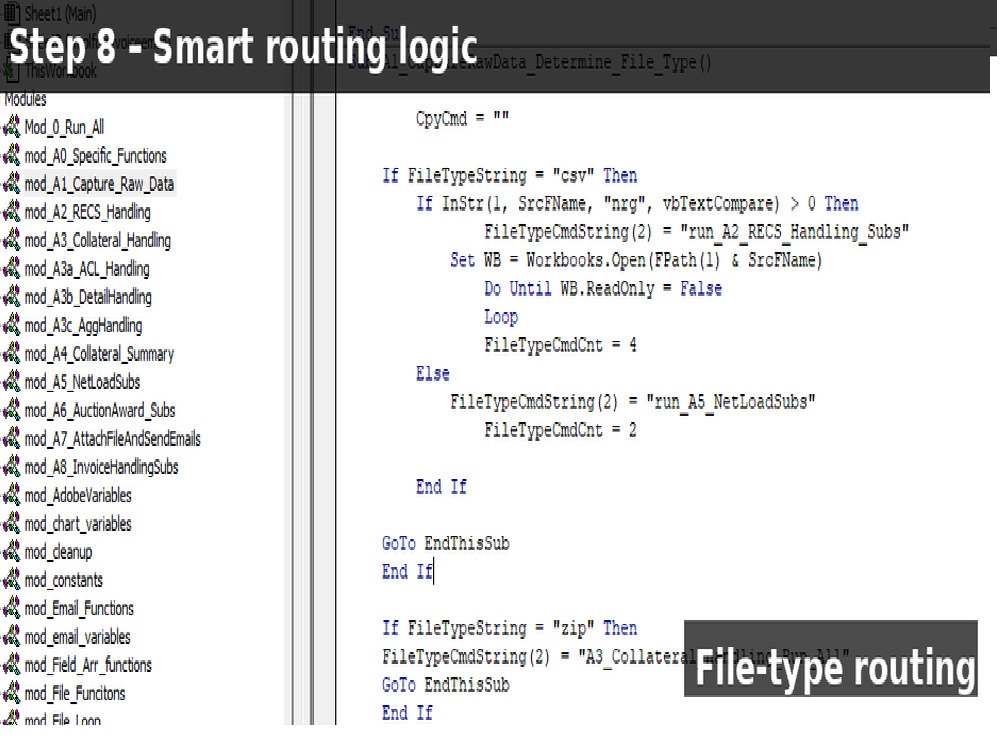Click Do Until WB.ReadOnly = False line
Screen dimensions: 1000x750
click(x=603, y=289)
